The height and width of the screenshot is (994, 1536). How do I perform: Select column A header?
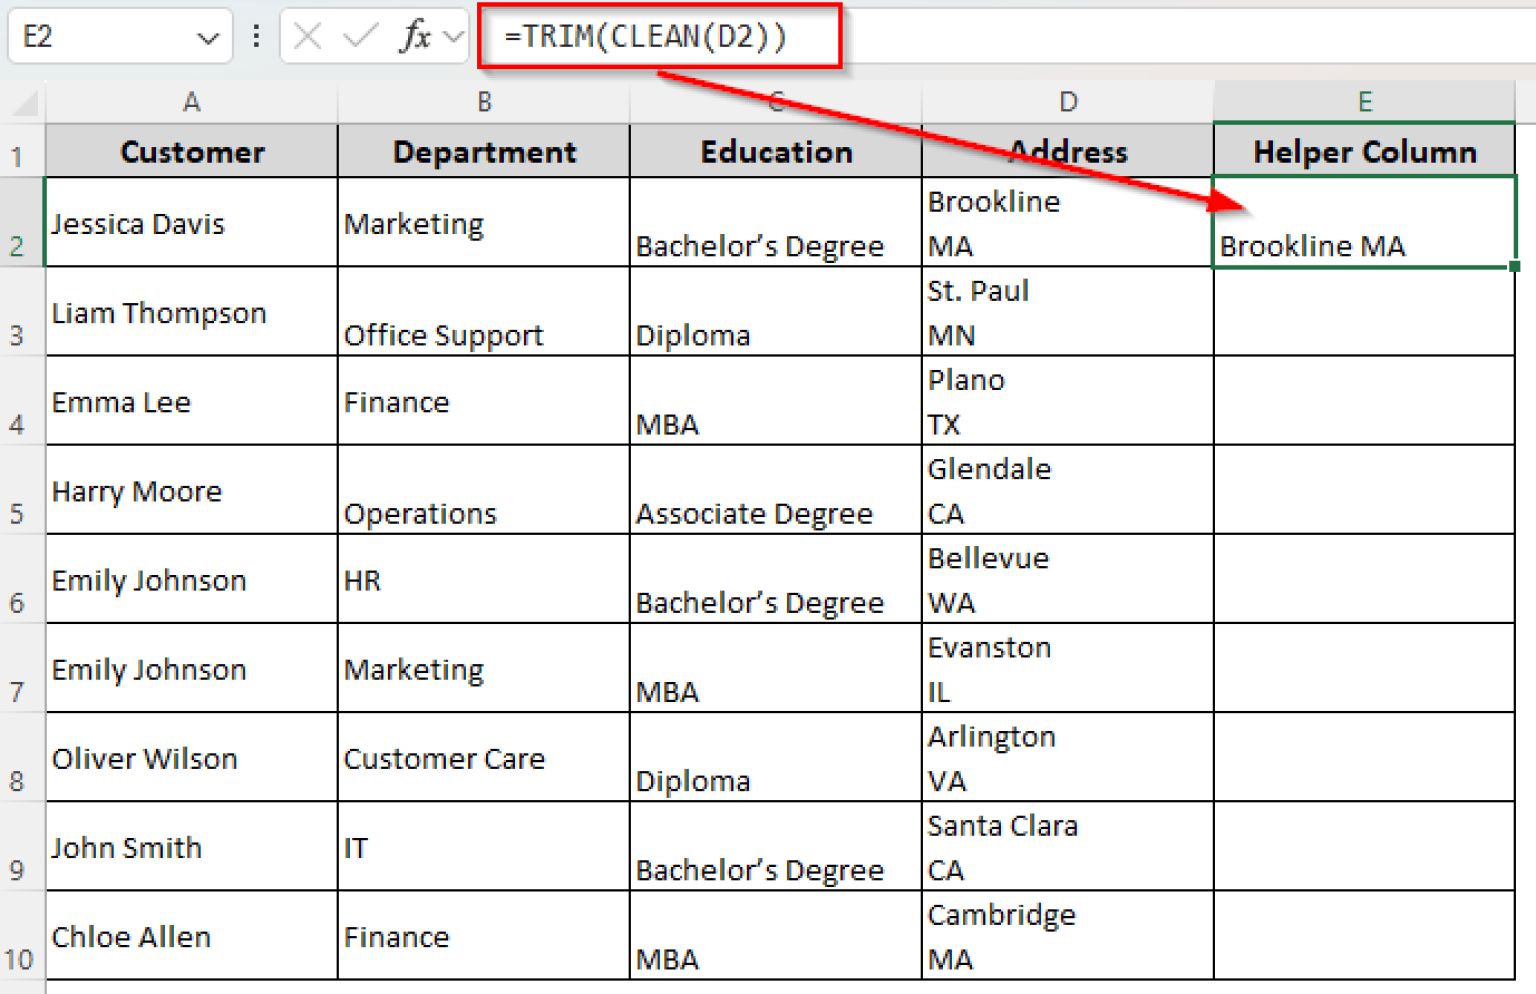click(x=191, y=101)
